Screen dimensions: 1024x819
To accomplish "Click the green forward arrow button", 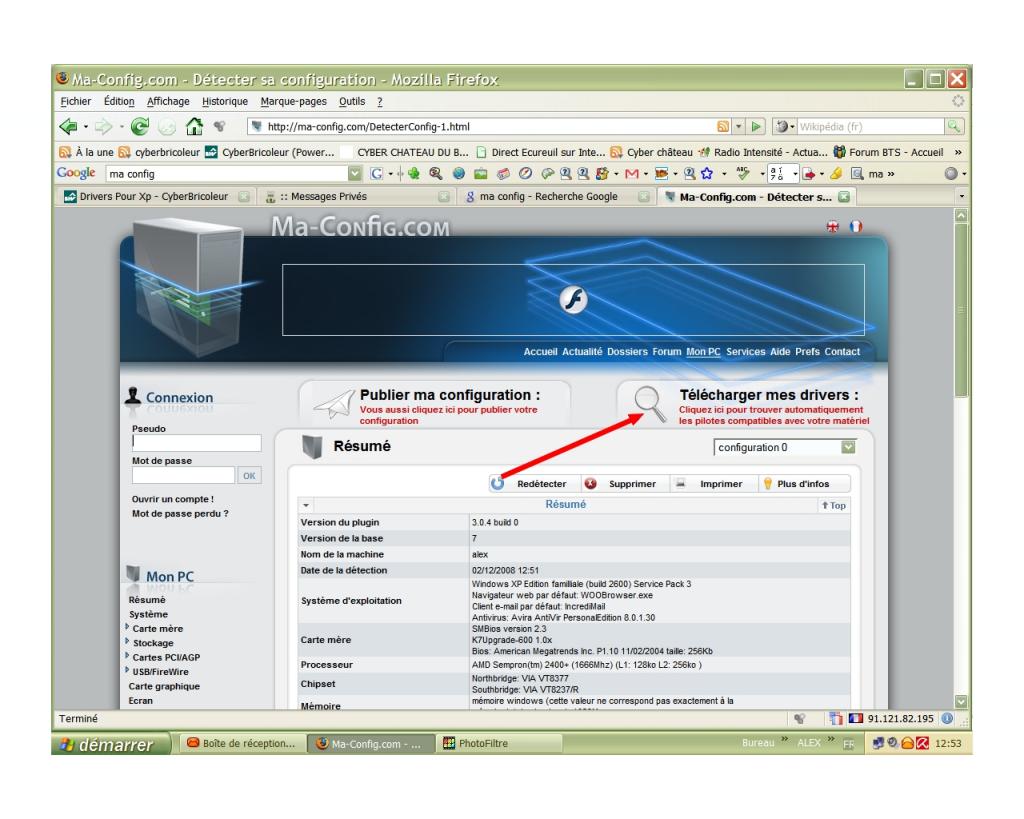I will tap(103, 126).
